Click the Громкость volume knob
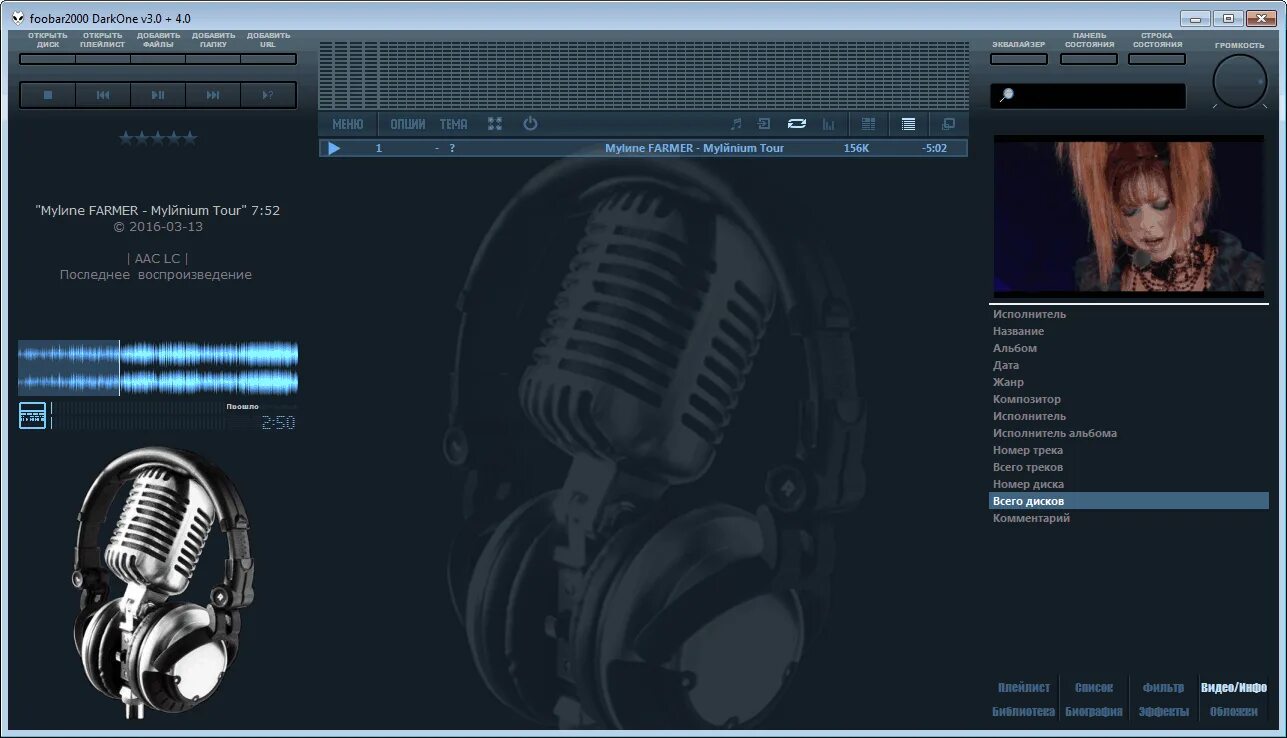Screen dimensions: 1287x738 pyautogui.click(x=1240, y=82)
